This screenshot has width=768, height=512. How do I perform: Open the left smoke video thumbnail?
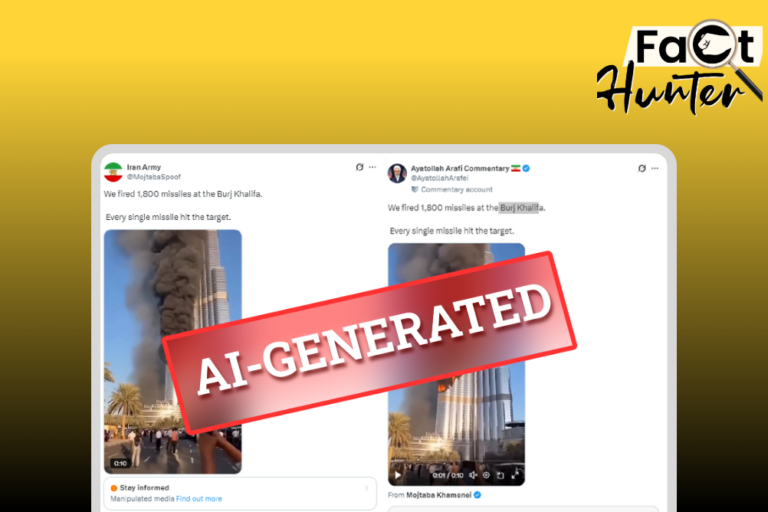coord(173,352)
